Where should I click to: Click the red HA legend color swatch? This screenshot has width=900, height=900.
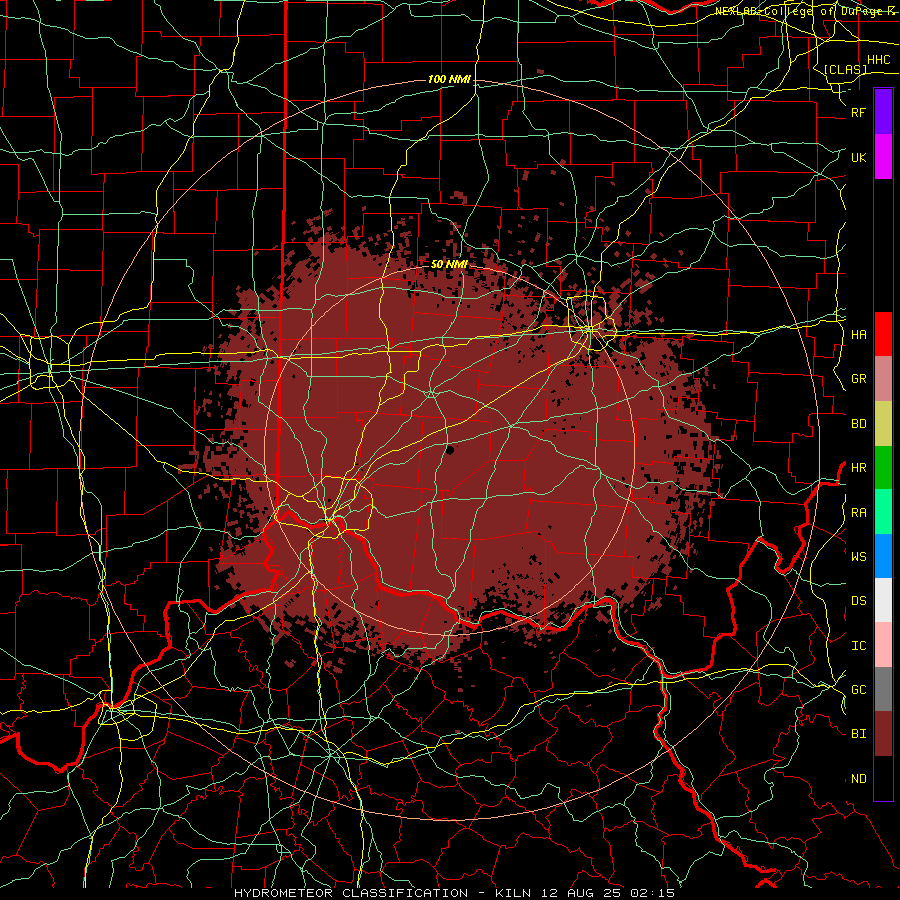pyautogui.click(x=883, y=334)
